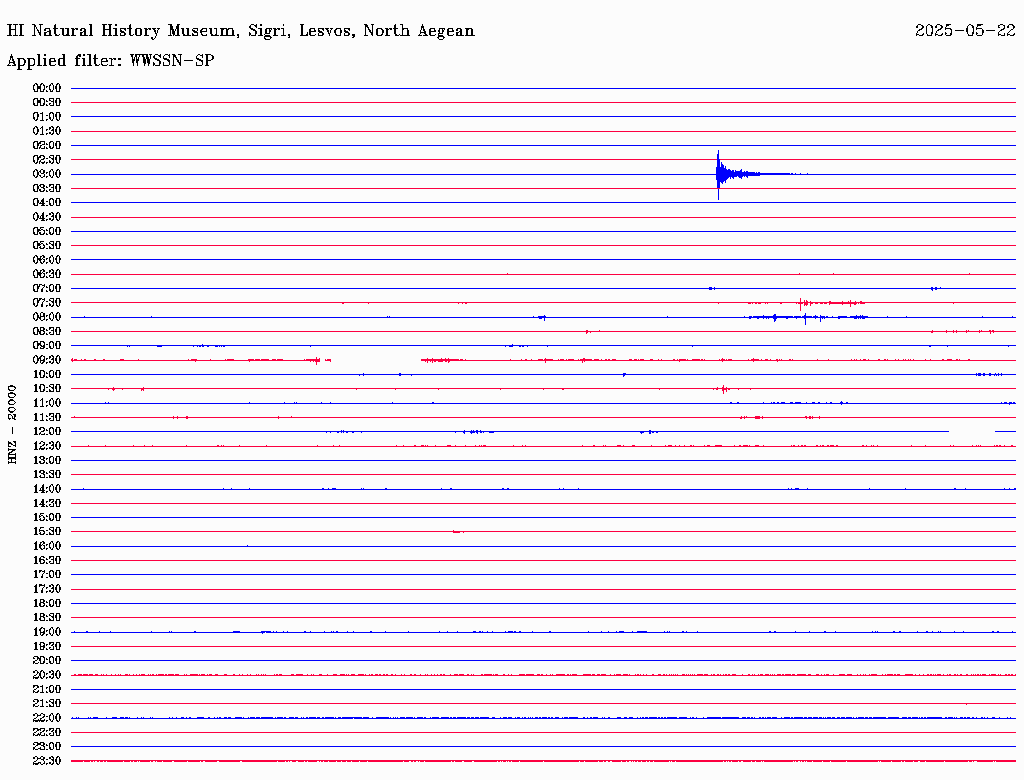This screenshot has width=1024, height=780.
Task: Select the 15:00 time label
Action: pos(47,517)
